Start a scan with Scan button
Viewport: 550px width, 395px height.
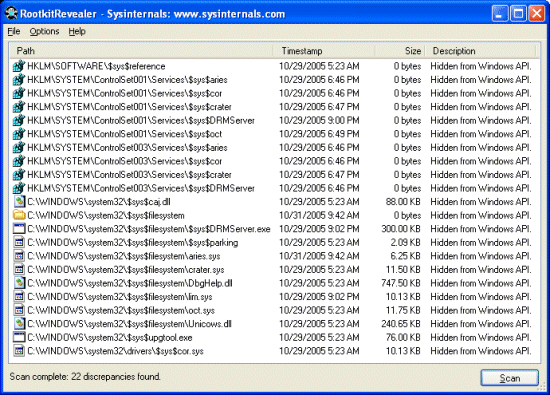tap(510, 378)
